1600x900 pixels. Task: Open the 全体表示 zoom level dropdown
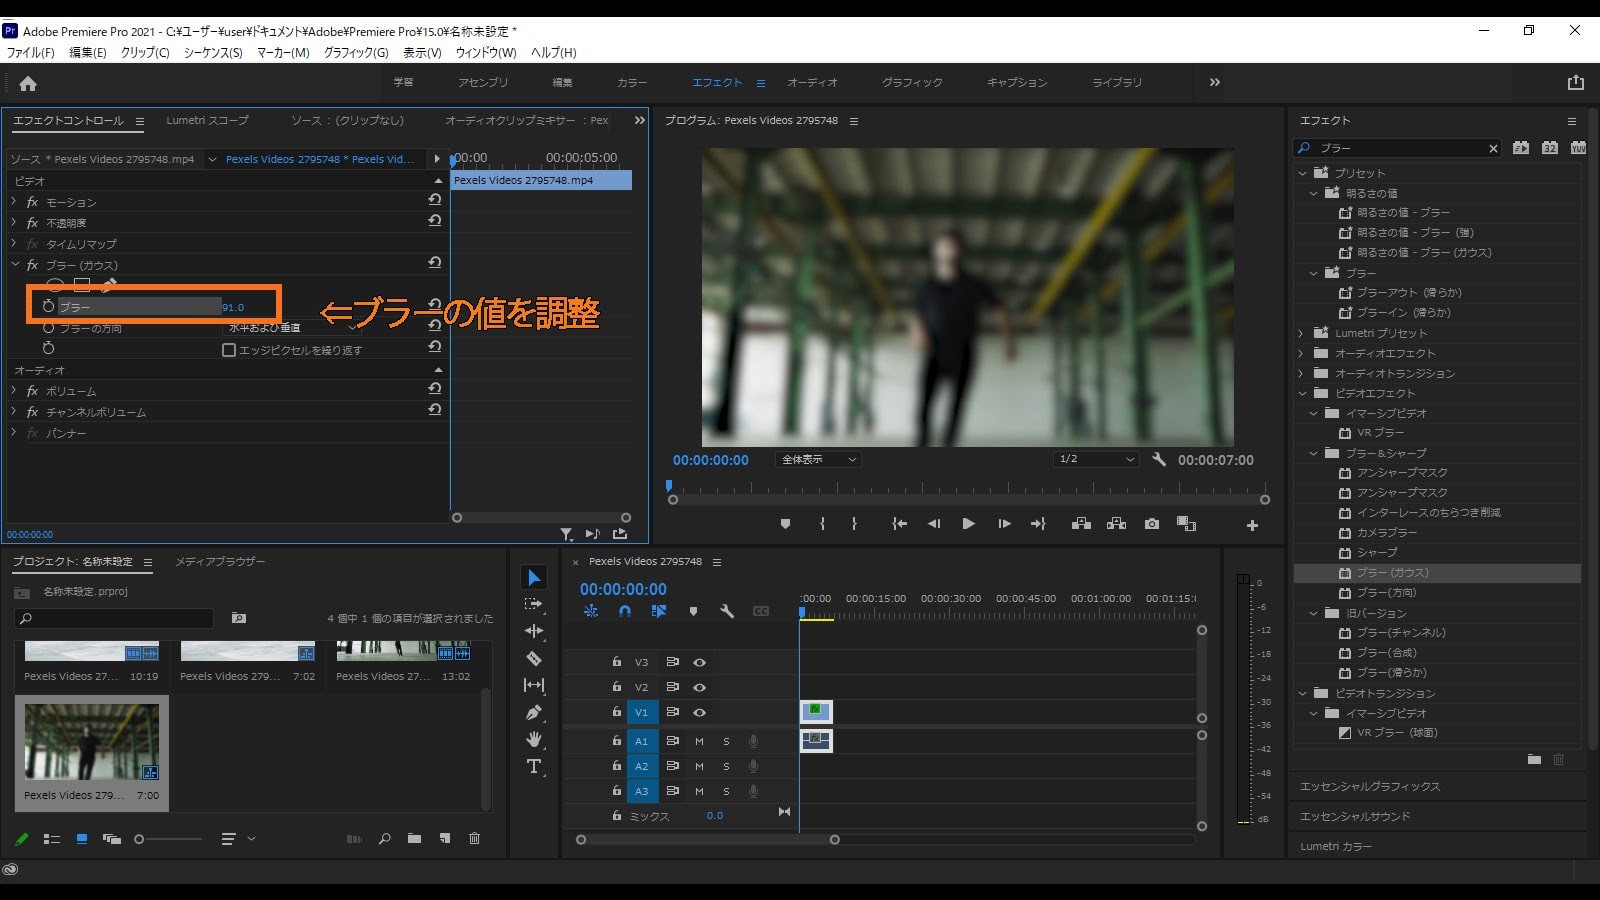click(817, 459)
